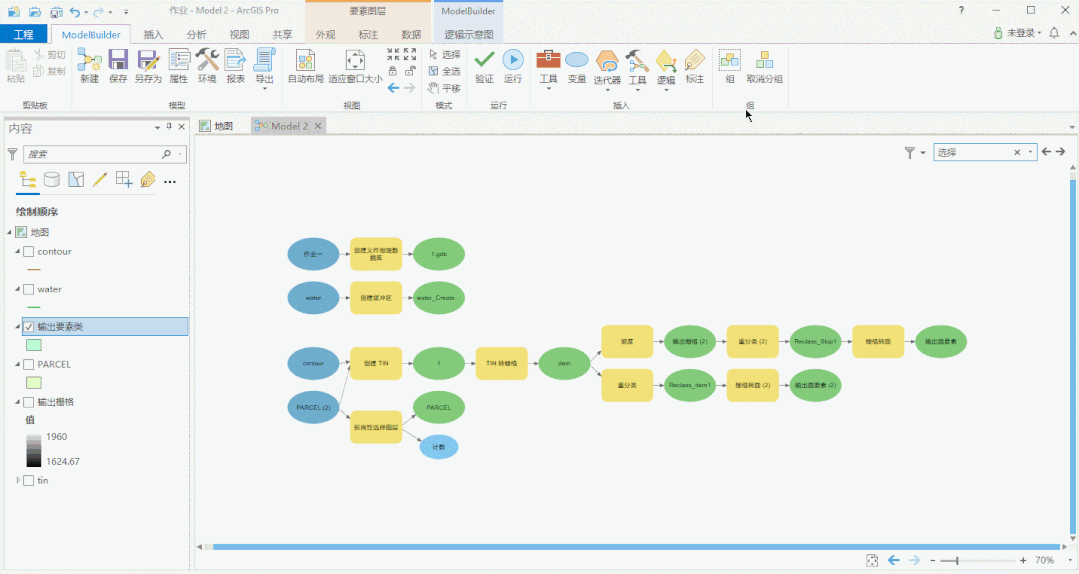Open the notifications bell

[1054, 32]
